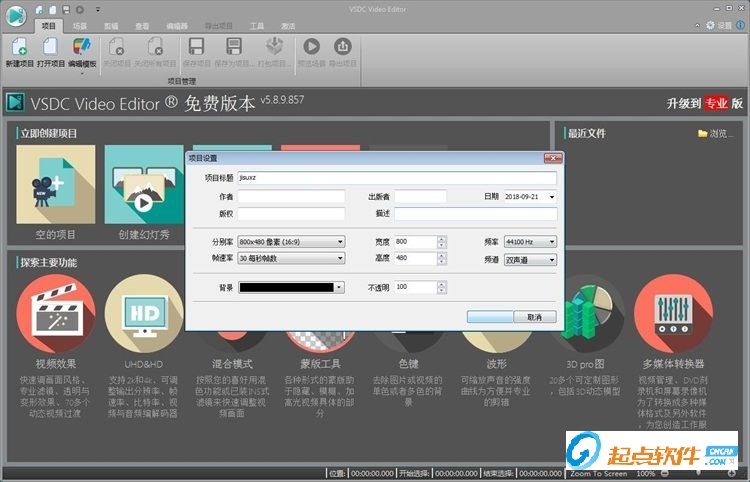This screenshot has width=750, height=482.
Task: Adjust 不透明 opacity with the stepper
Action: coord(442,287)
